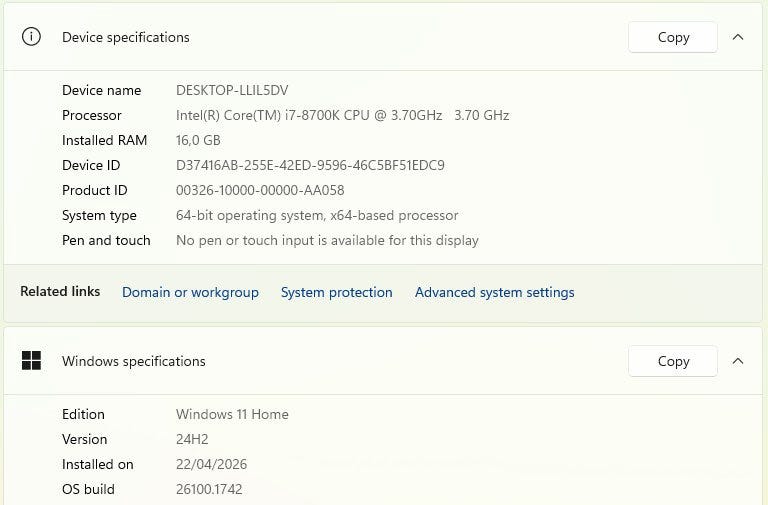Open the Domain or workgroup link
The image size is (768, 505).
pyautogui.click(x=190, y=292)
